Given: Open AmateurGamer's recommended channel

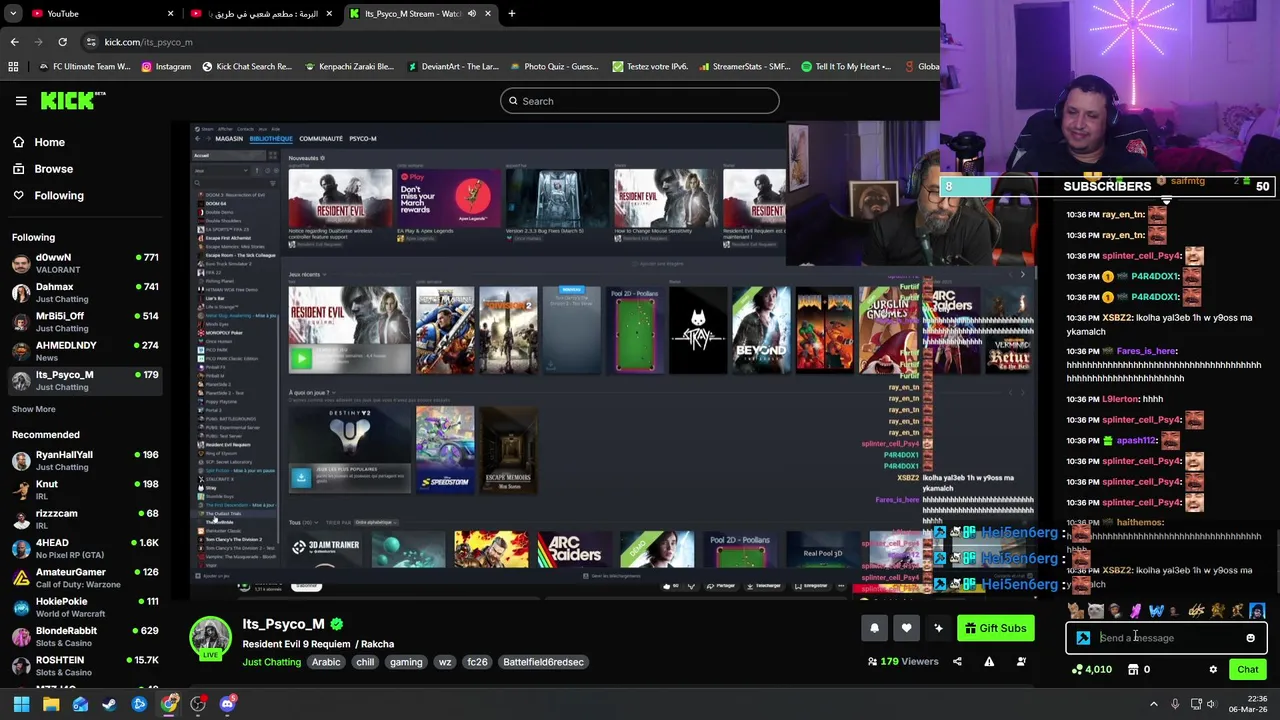Looking at the screenshot, I should pos(85,578).
